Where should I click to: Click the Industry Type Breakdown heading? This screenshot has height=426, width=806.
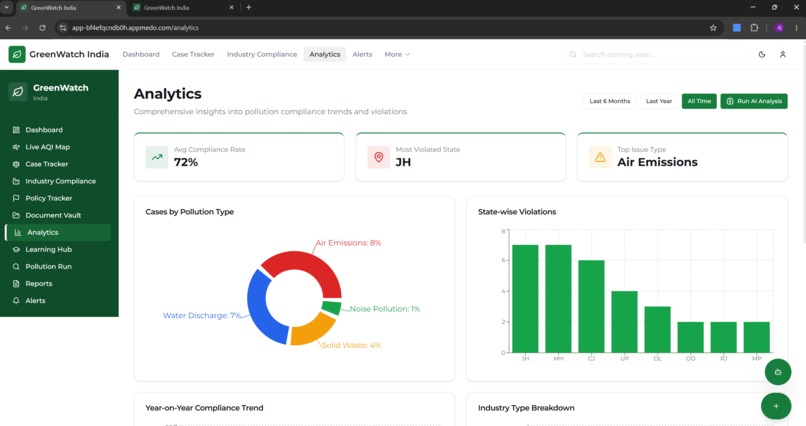pyautogui.click(x=526, y=408)
